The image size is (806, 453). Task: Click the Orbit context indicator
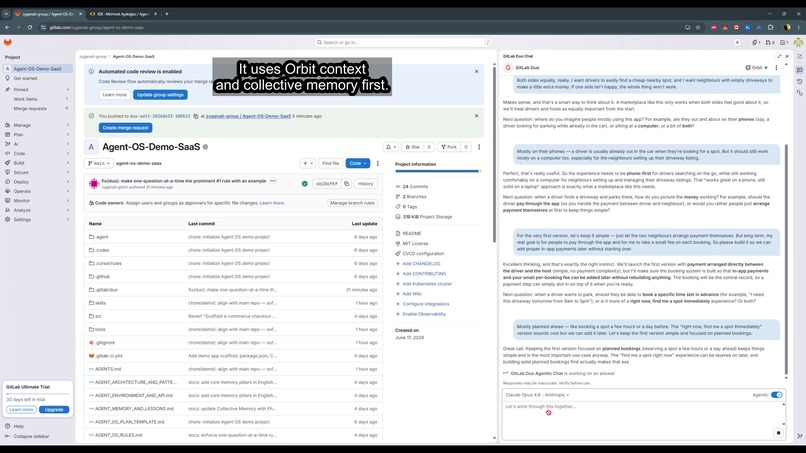coord(756,68)
